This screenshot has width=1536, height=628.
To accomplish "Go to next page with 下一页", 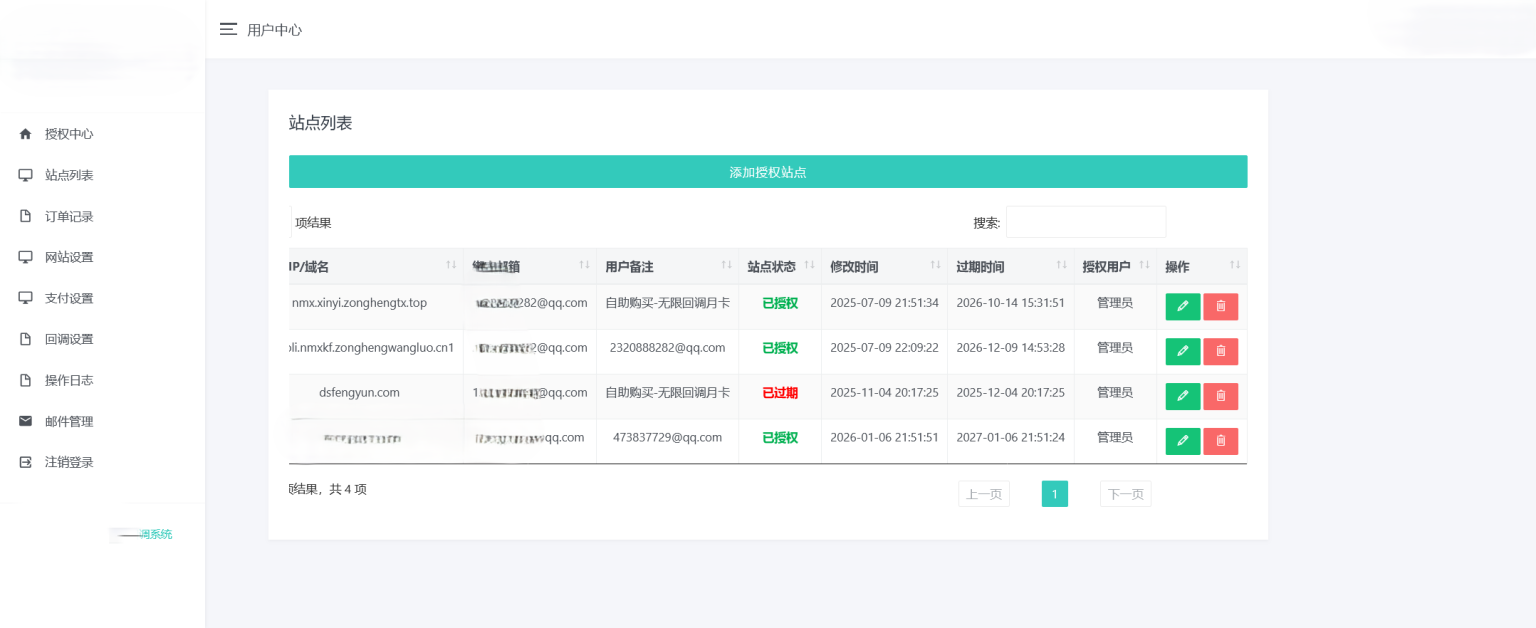I will (1125, 493).
